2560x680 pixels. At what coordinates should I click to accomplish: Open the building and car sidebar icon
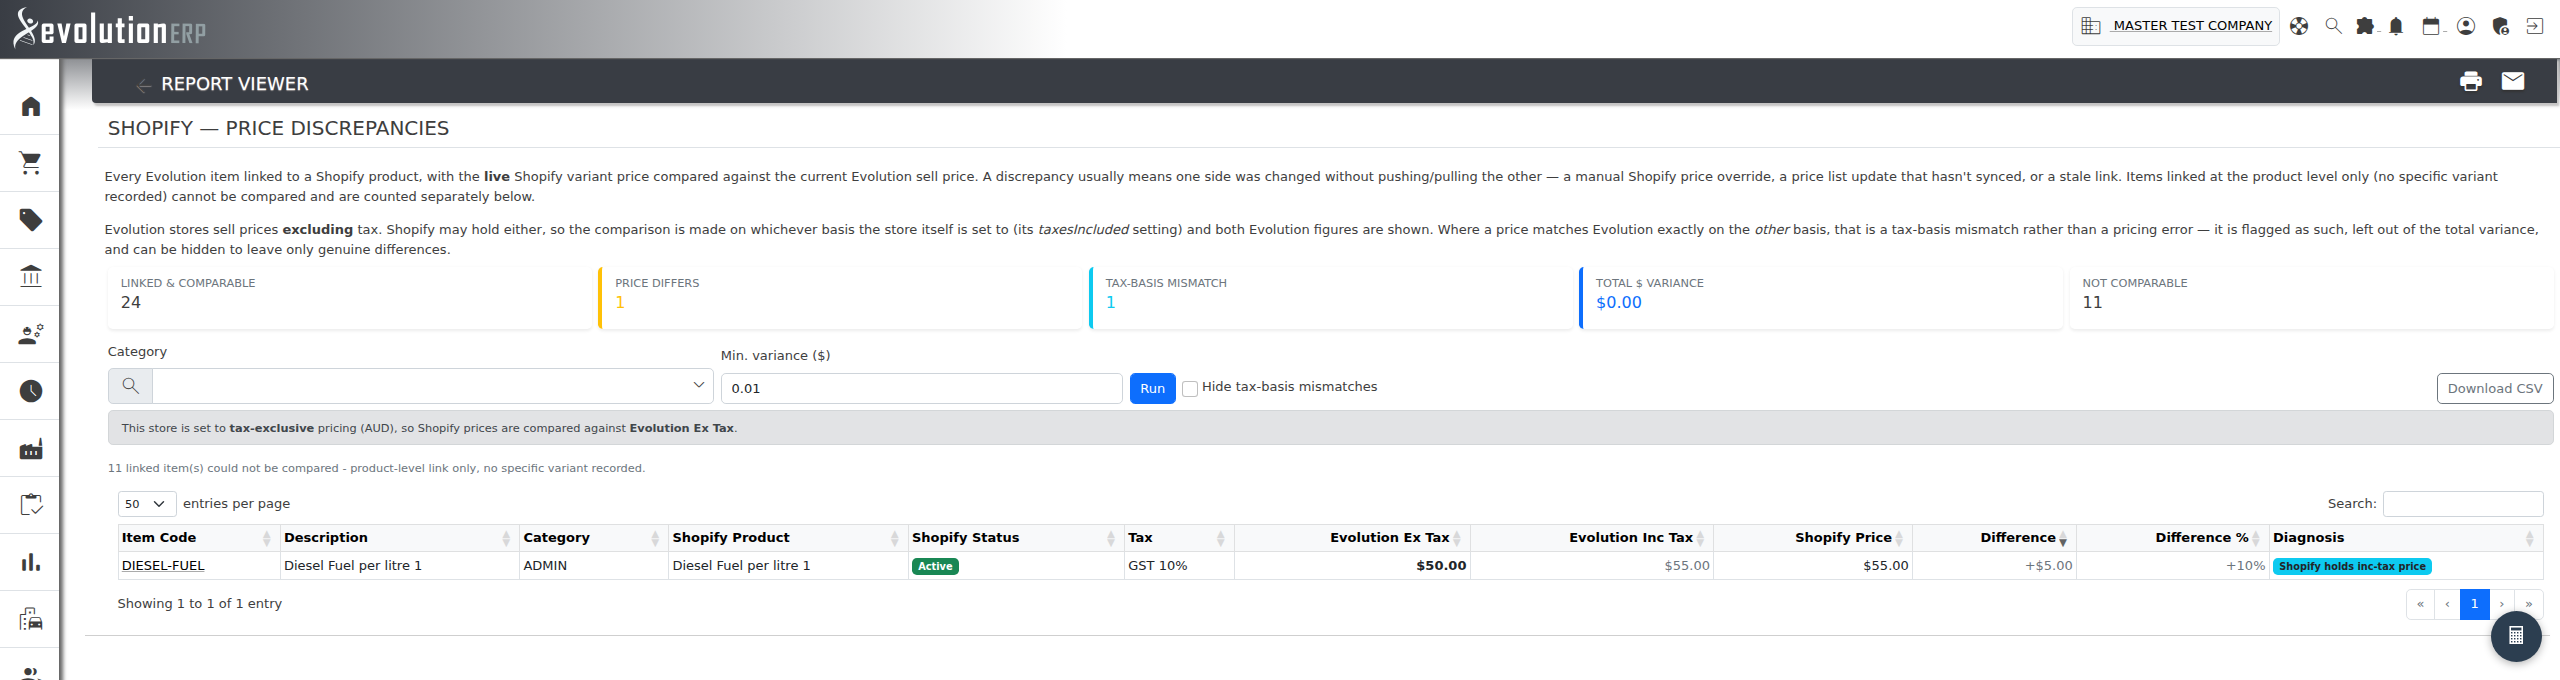(x=31, y=619)
